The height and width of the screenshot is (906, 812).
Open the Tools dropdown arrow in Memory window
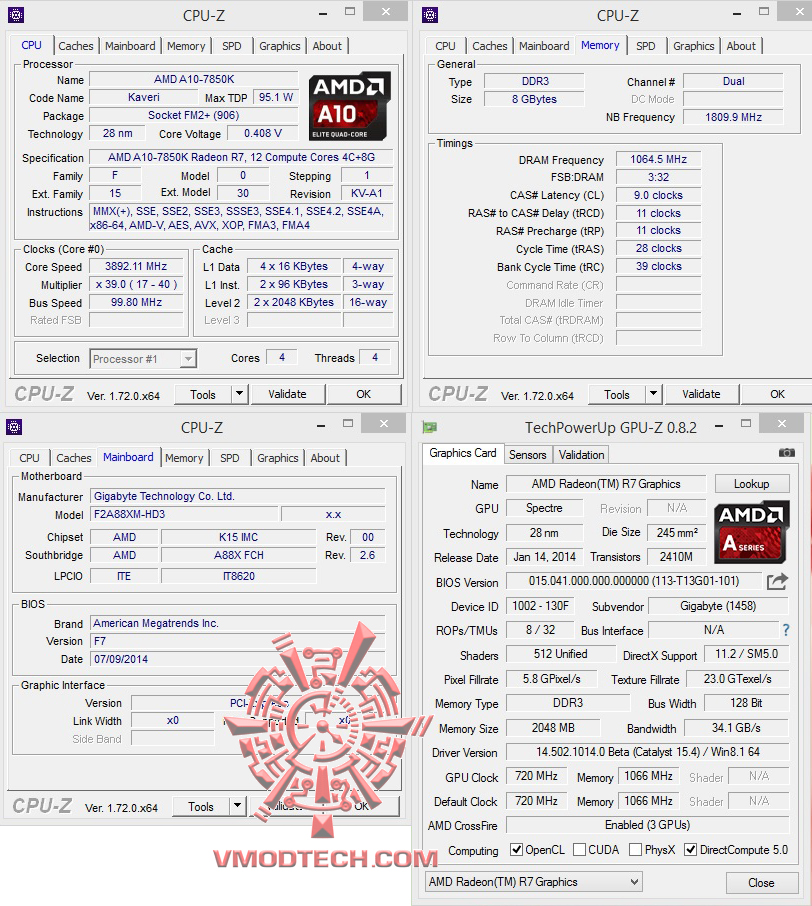click(653, 394)
